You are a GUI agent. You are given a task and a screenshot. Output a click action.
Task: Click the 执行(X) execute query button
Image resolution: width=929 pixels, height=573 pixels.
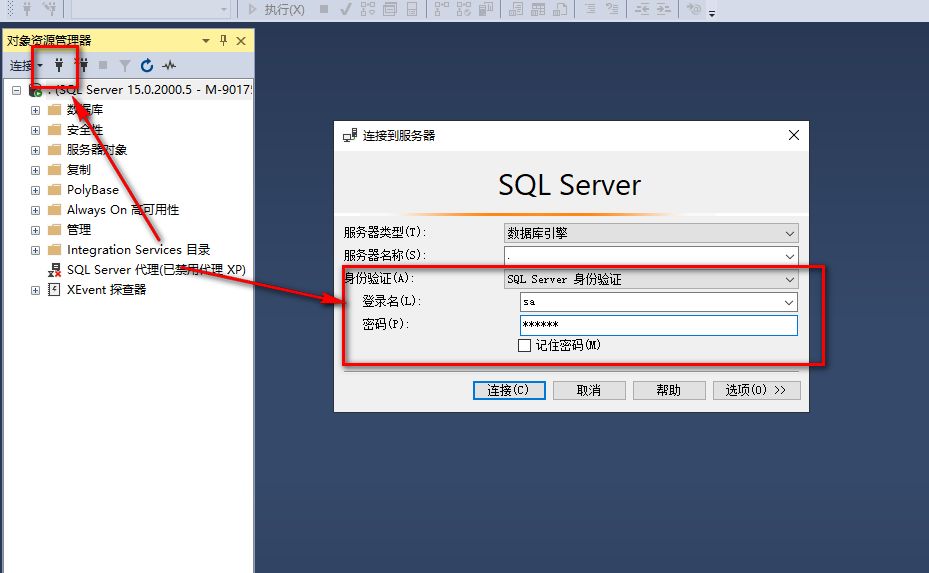point(276,9)
